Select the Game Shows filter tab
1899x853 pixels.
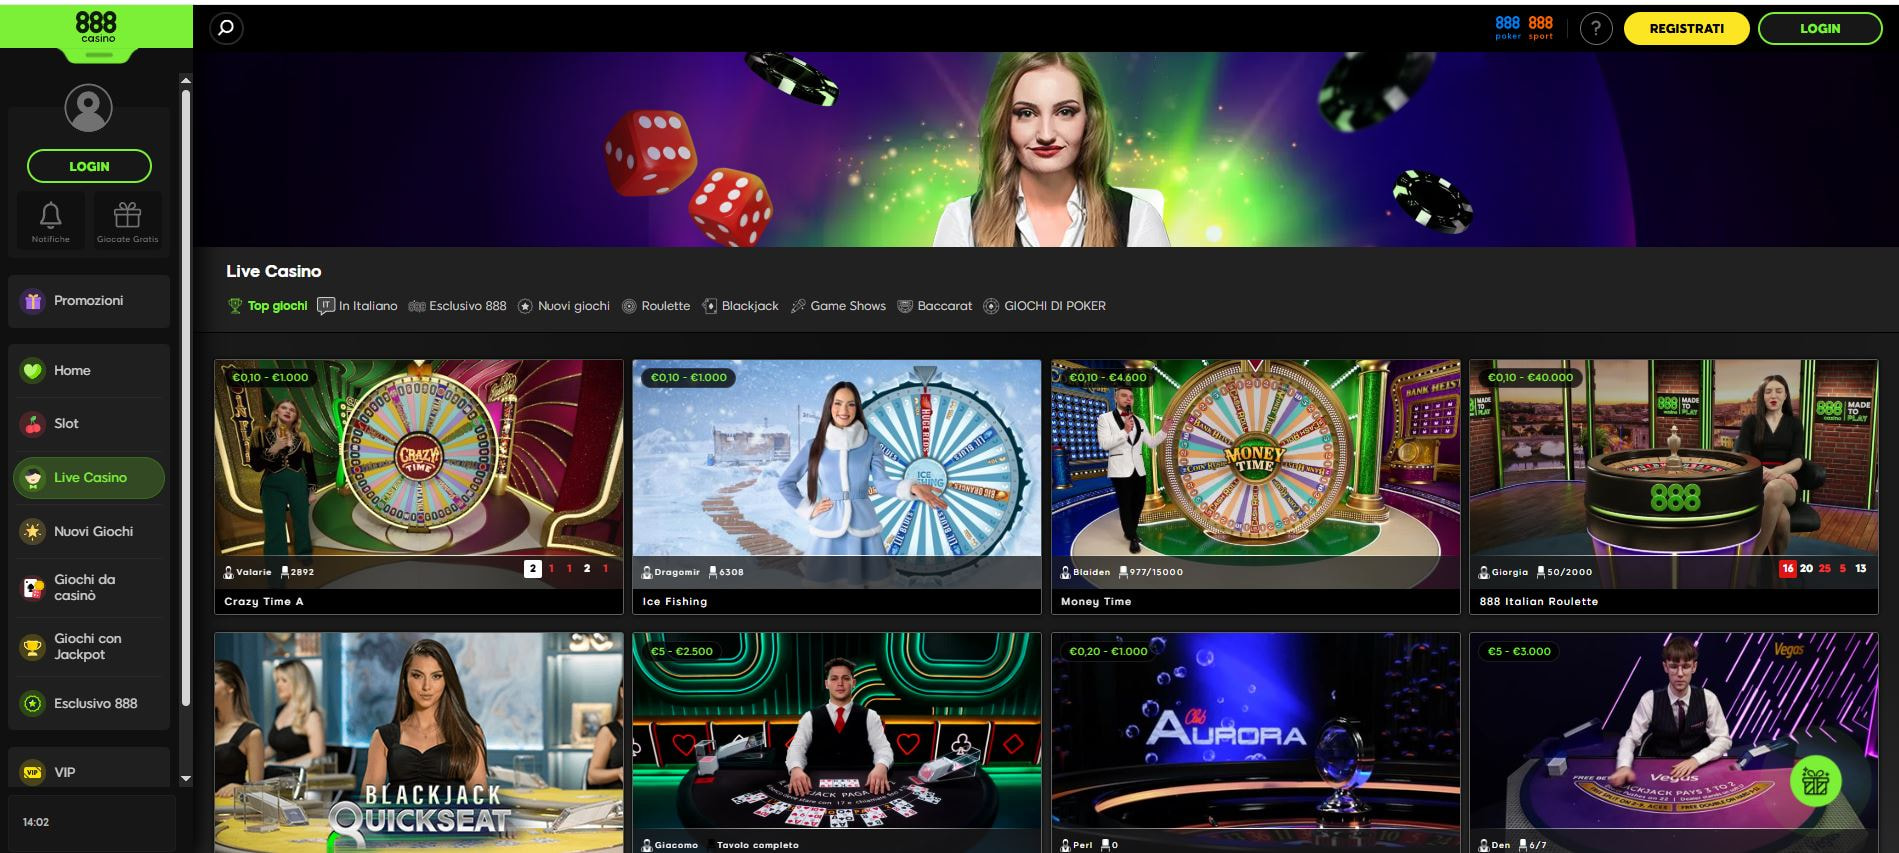coord(838,306)
